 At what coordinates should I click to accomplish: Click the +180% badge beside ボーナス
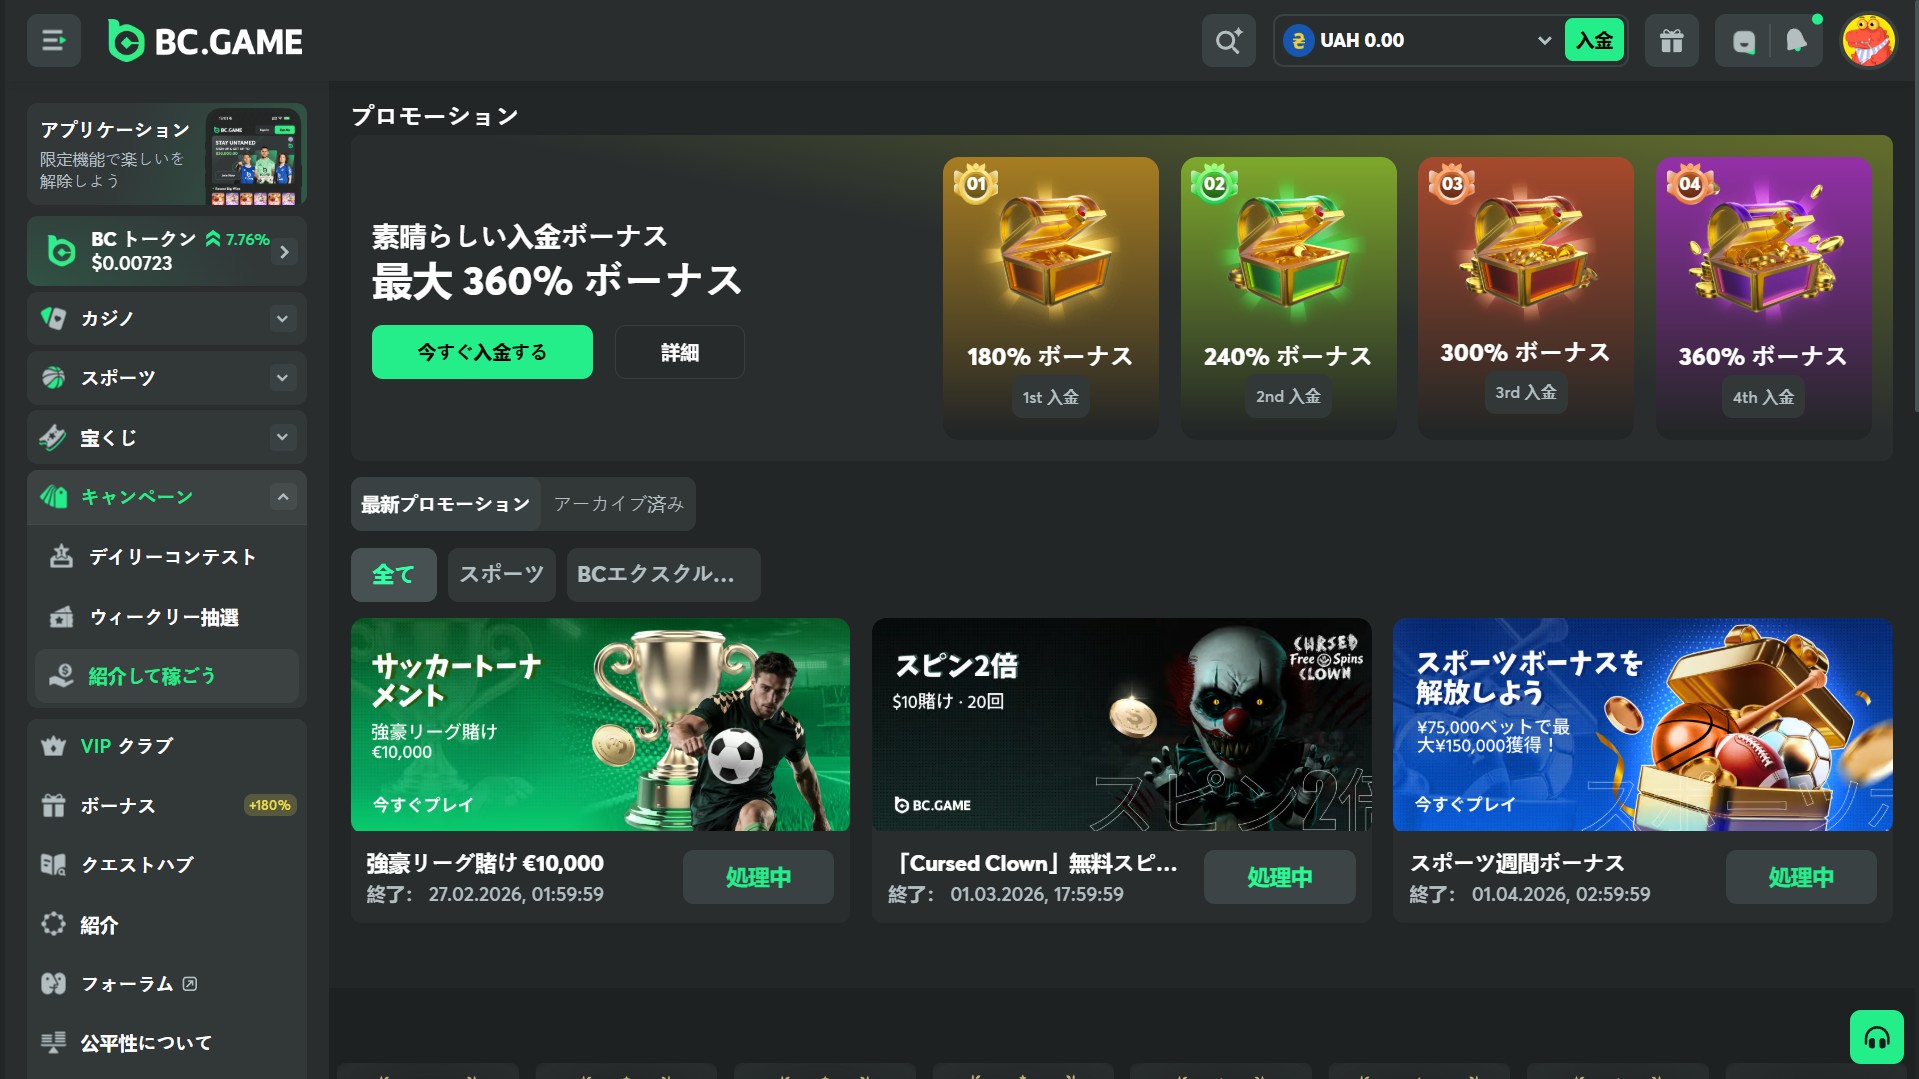tap(270, 805)
